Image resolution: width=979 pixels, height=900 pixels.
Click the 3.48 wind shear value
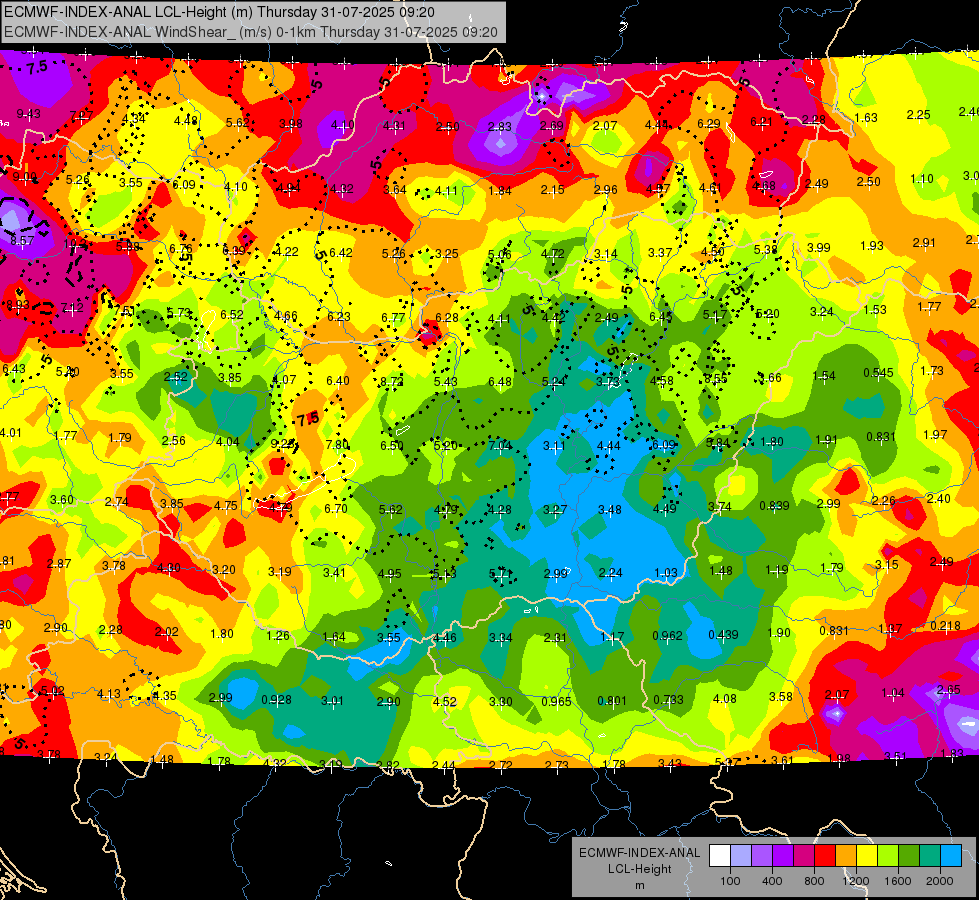click(x=609, y=510)
